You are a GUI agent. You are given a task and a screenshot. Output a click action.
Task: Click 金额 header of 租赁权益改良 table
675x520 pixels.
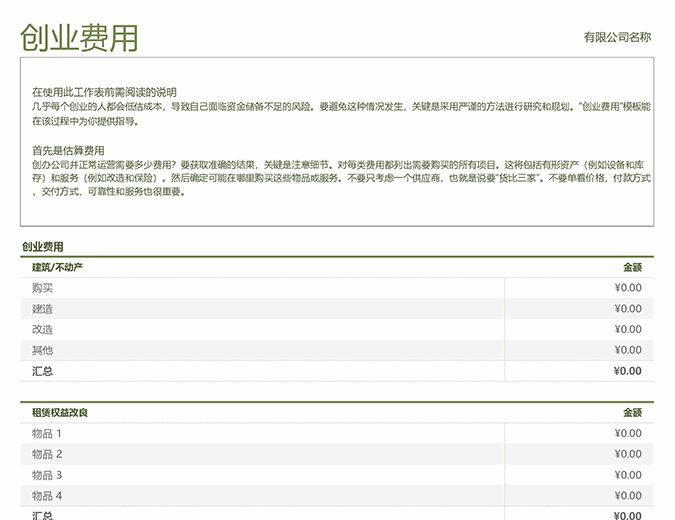click(632, 412)
